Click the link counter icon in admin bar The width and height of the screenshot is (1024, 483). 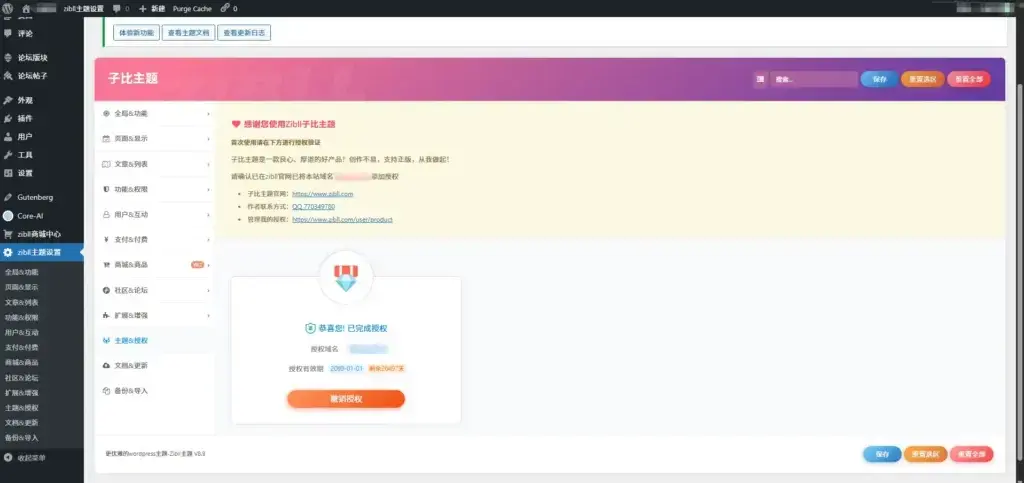click(225, 8)
